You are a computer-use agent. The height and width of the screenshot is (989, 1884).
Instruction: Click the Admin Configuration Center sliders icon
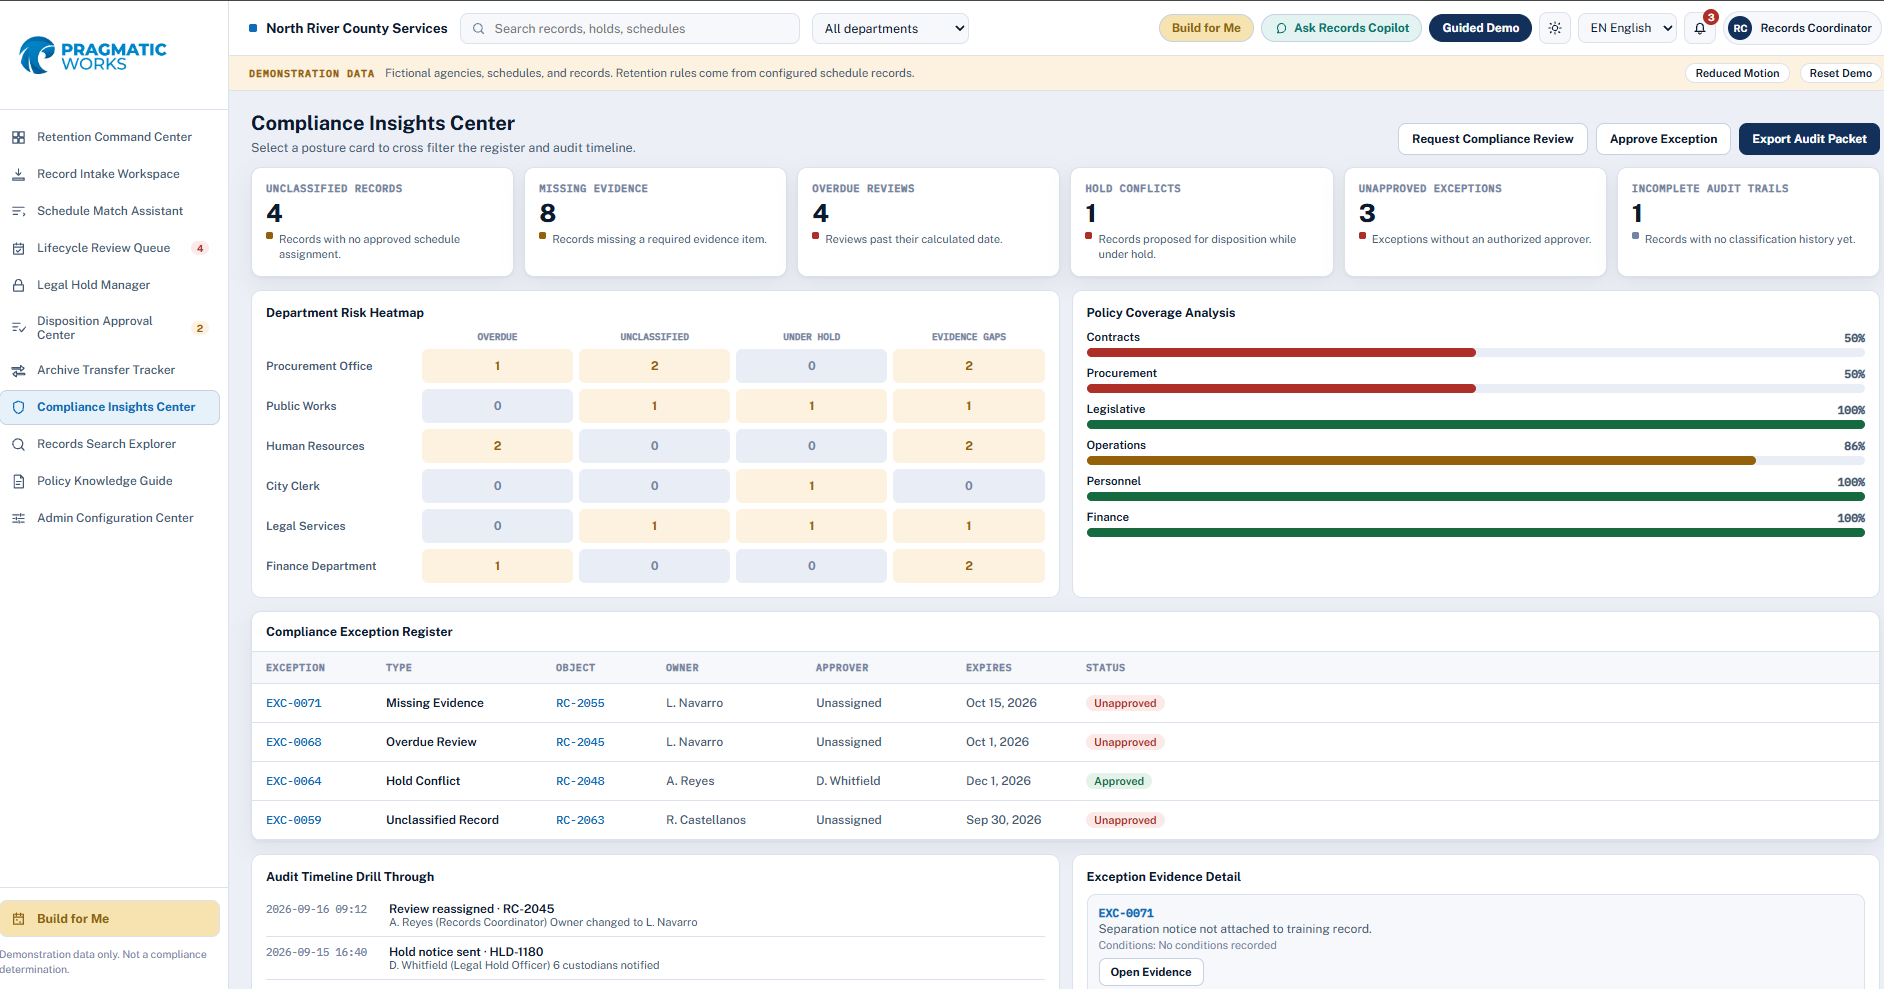point(18,518)
